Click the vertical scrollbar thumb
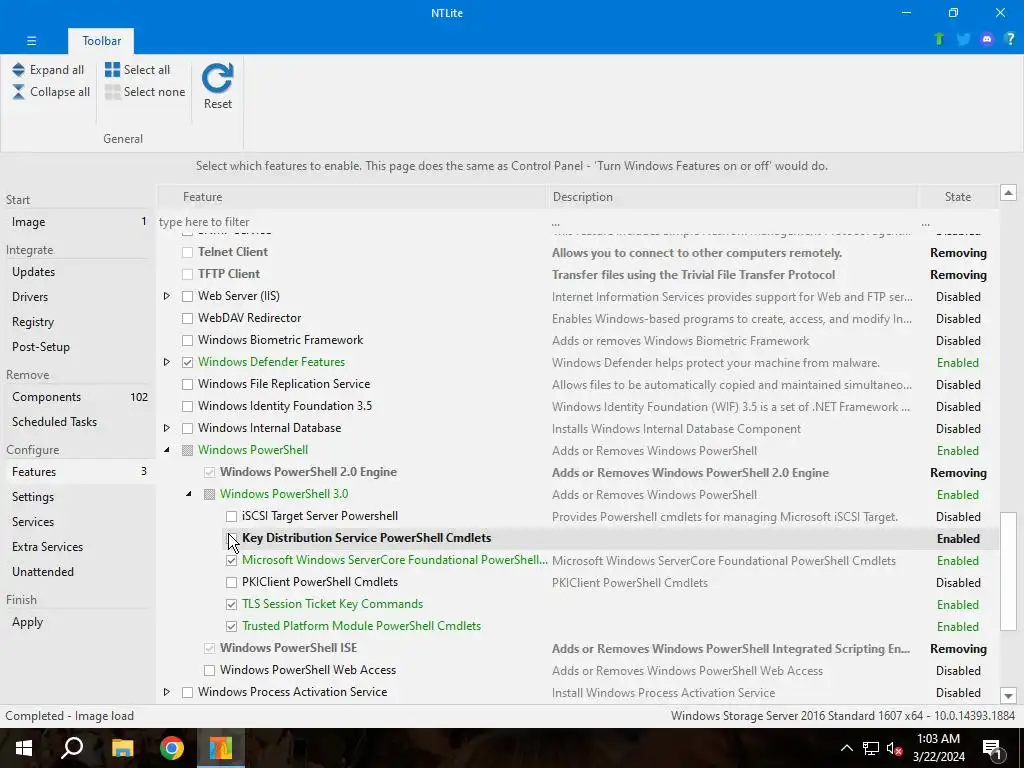This screenshot has height=768, width=1024. click(1008, 571)
